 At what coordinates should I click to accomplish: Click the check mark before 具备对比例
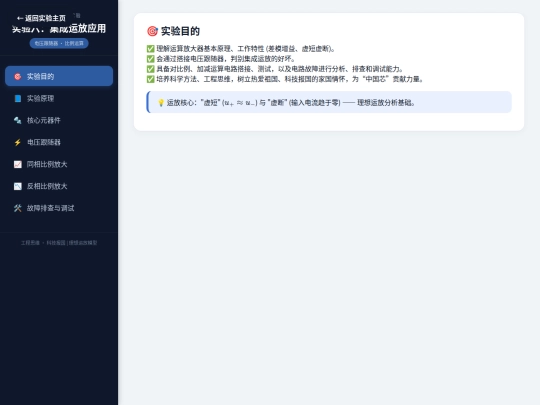pyautogui.click(x=150, y=69)
